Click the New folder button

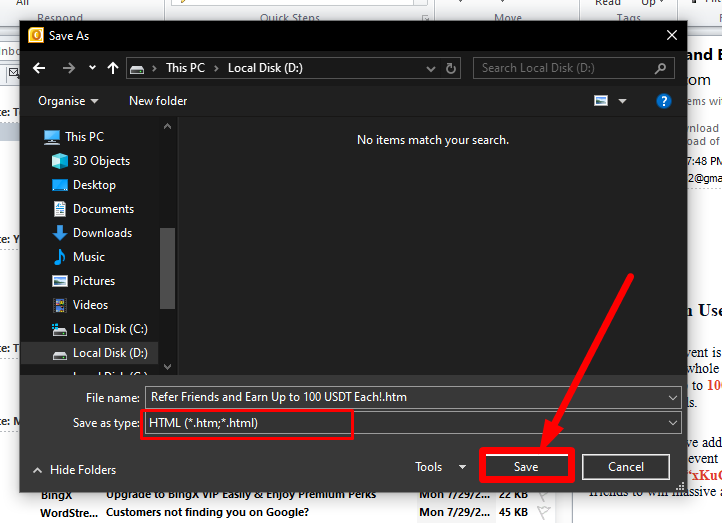point(158,101)
